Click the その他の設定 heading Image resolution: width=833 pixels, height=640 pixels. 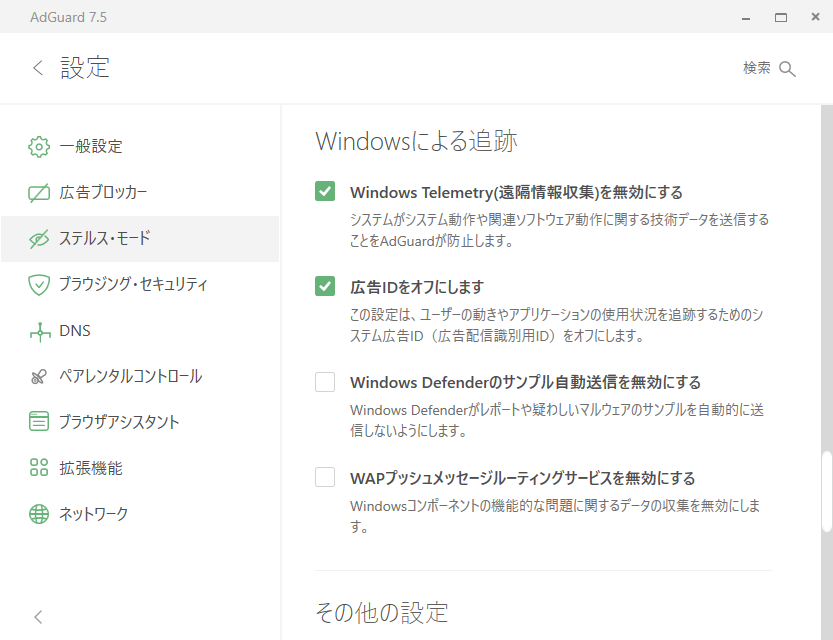pyautogui.click(x=382, y=612)
